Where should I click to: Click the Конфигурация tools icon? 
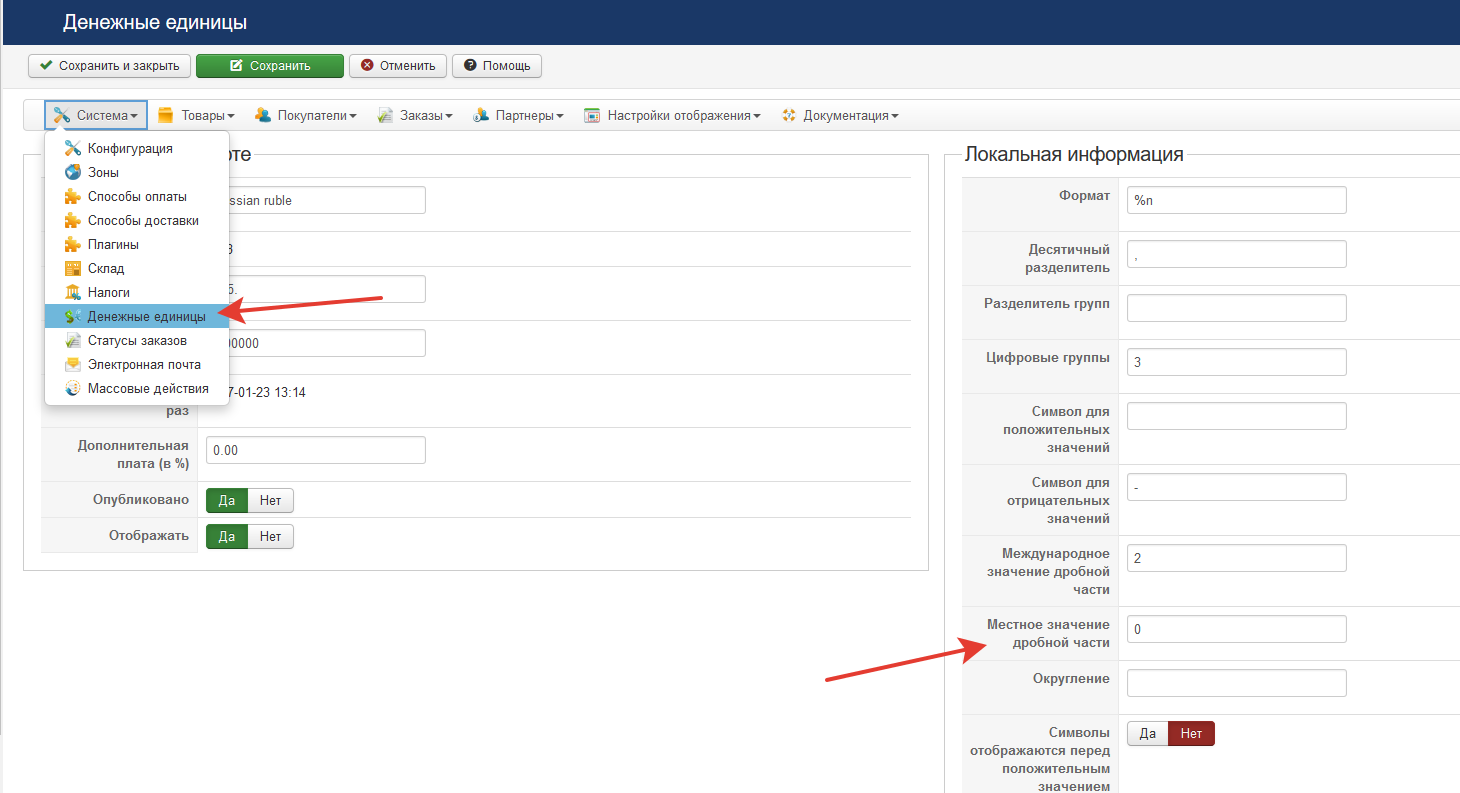(x=72, y=148)
